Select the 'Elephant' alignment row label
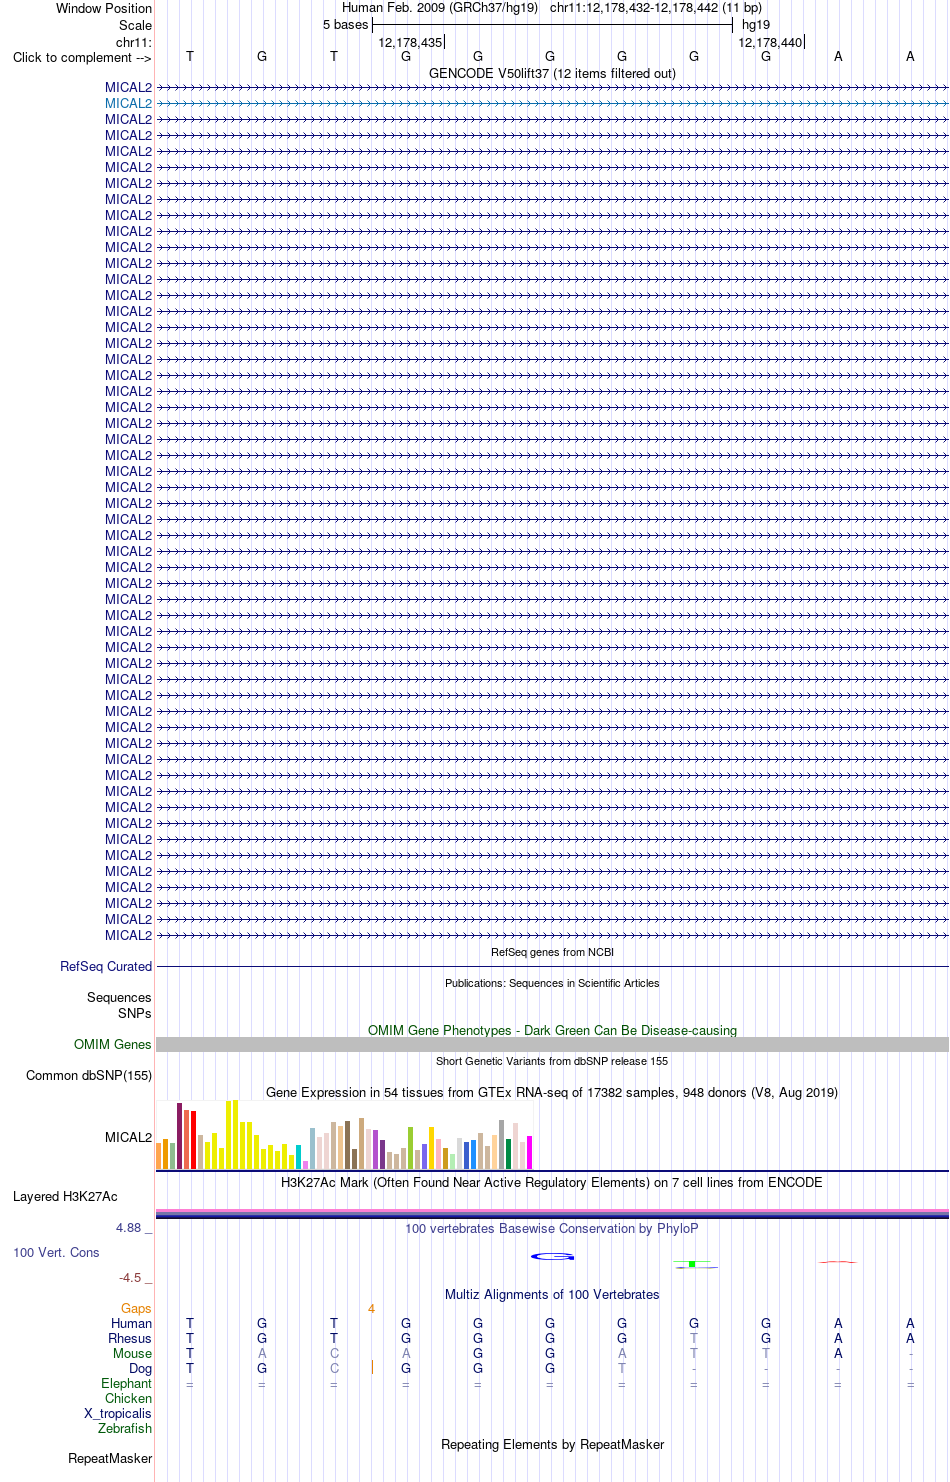Screen dimensions: 950x1482 tap(126, 1383)
